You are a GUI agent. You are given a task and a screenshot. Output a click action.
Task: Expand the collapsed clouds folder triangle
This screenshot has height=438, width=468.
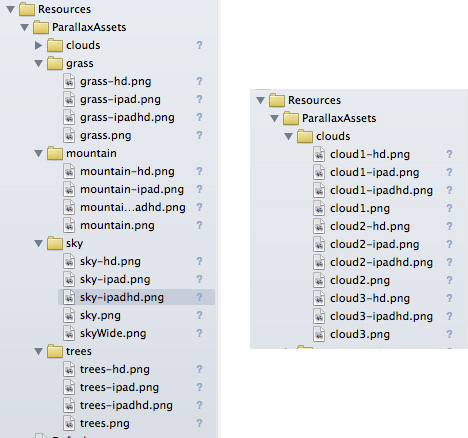(x=39, y=45)
